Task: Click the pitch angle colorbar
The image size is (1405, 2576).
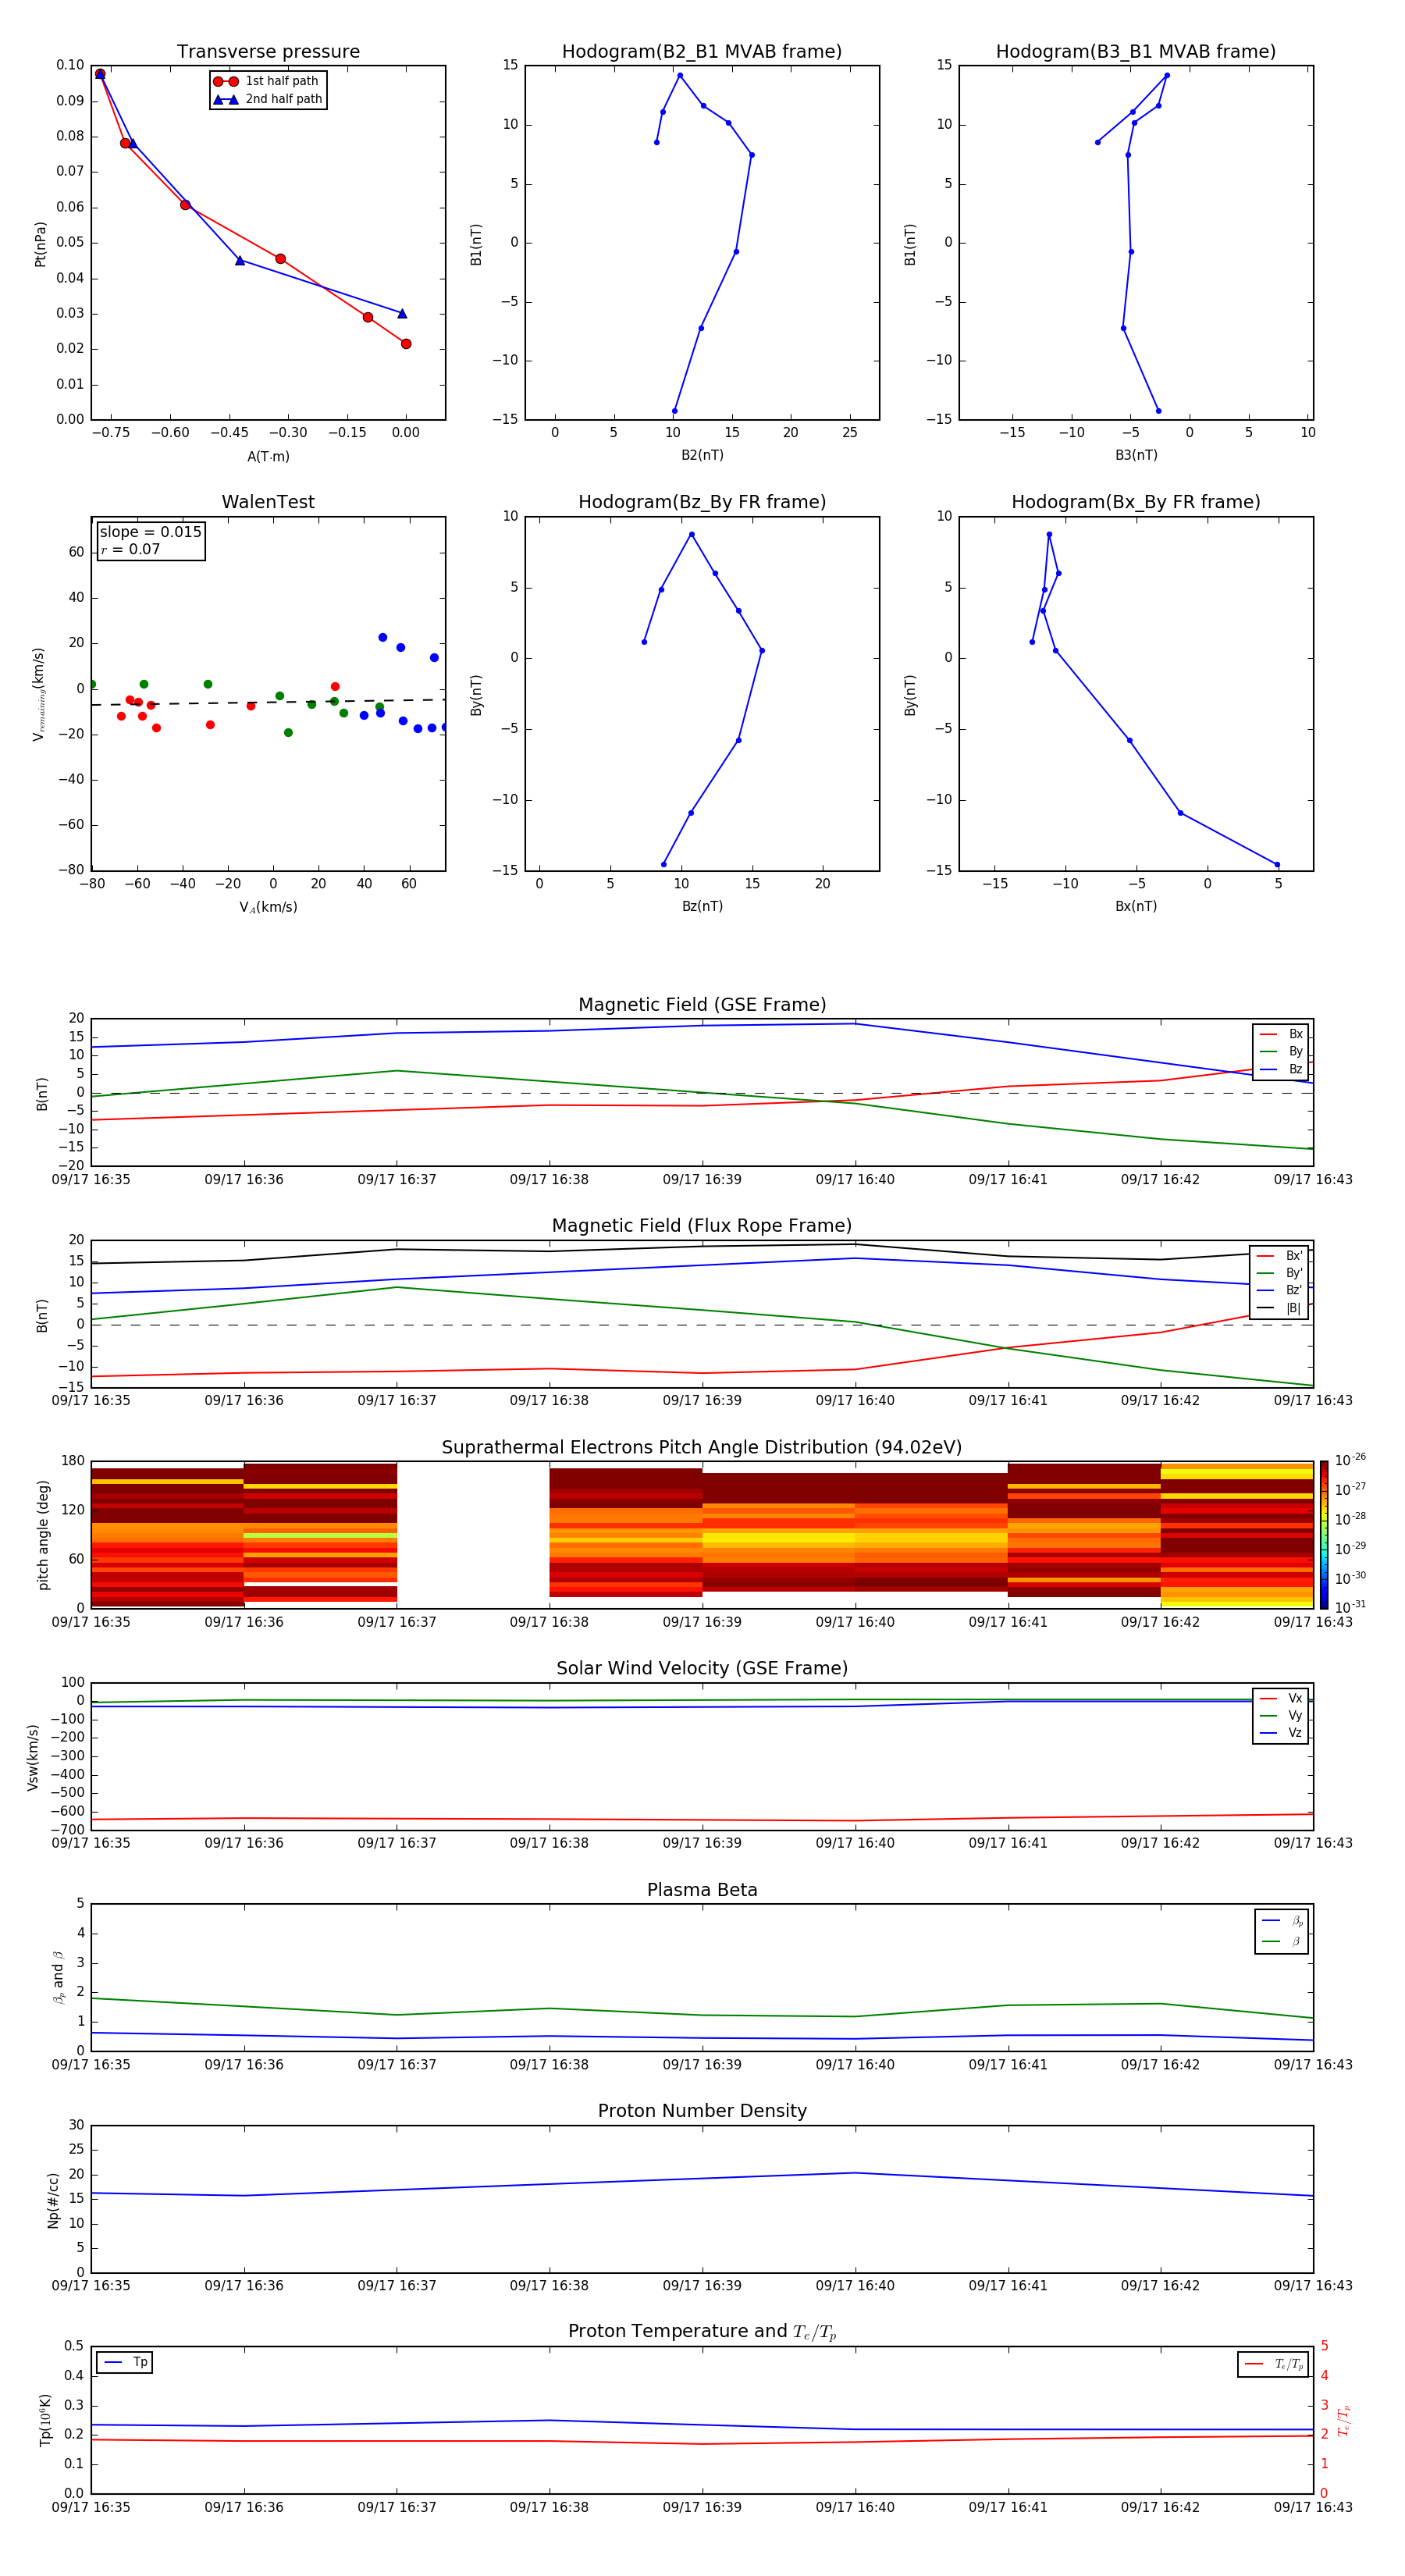Action: (1324, 1535)
